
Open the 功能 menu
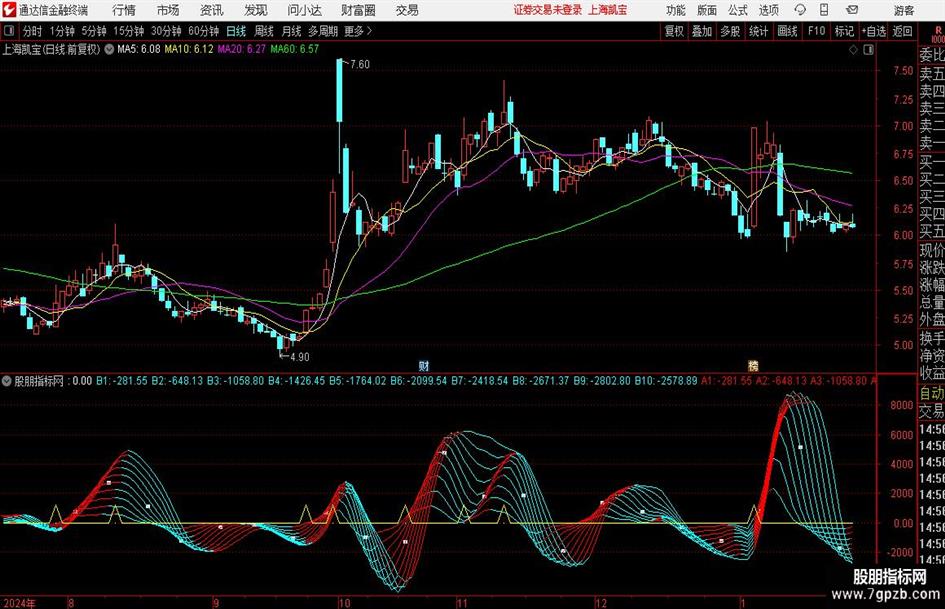pyautogui.click(x=676, y=10)
